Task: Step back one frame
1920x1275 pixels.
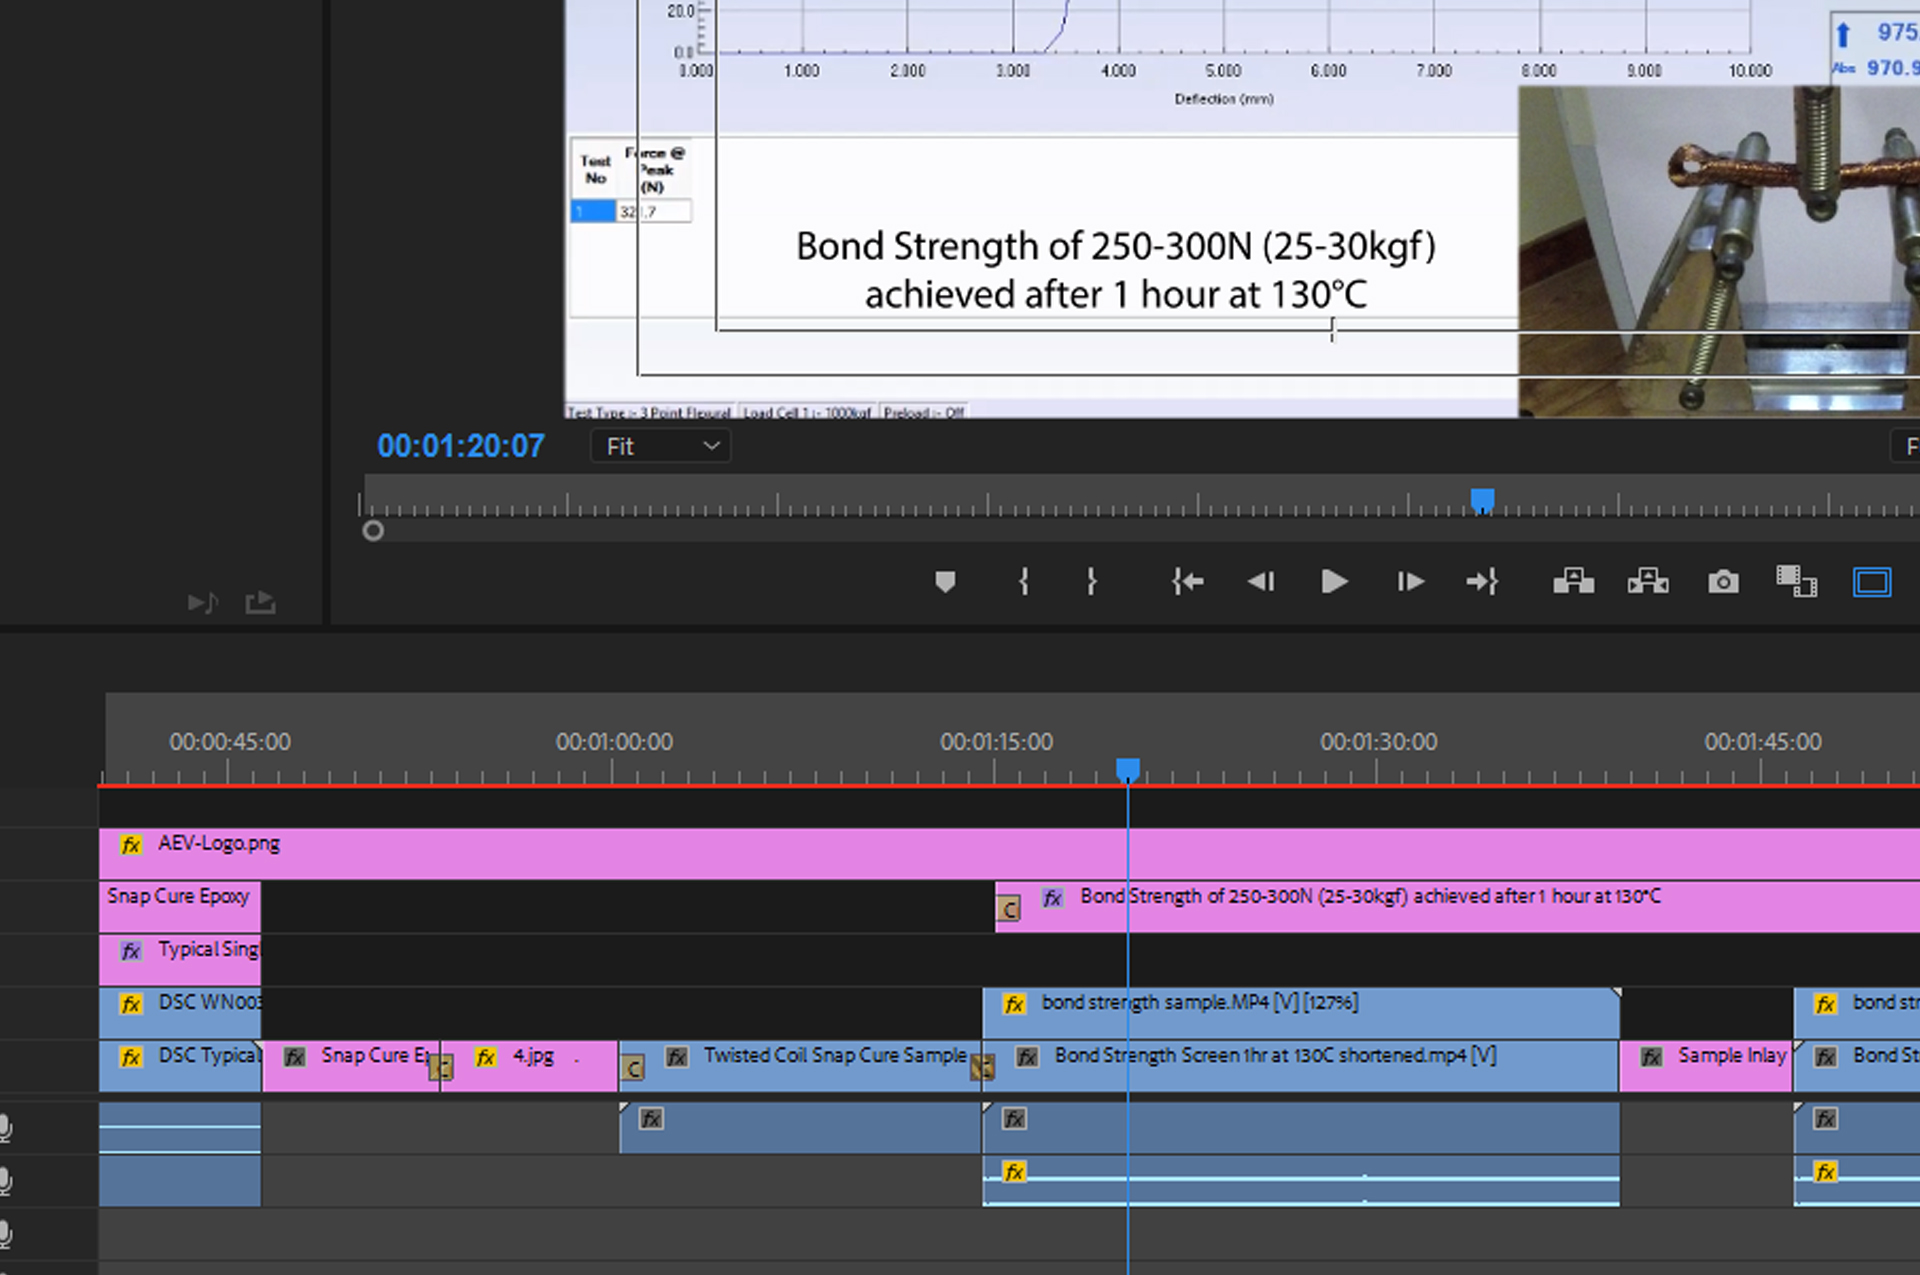Action: [x=1261, y=582]
